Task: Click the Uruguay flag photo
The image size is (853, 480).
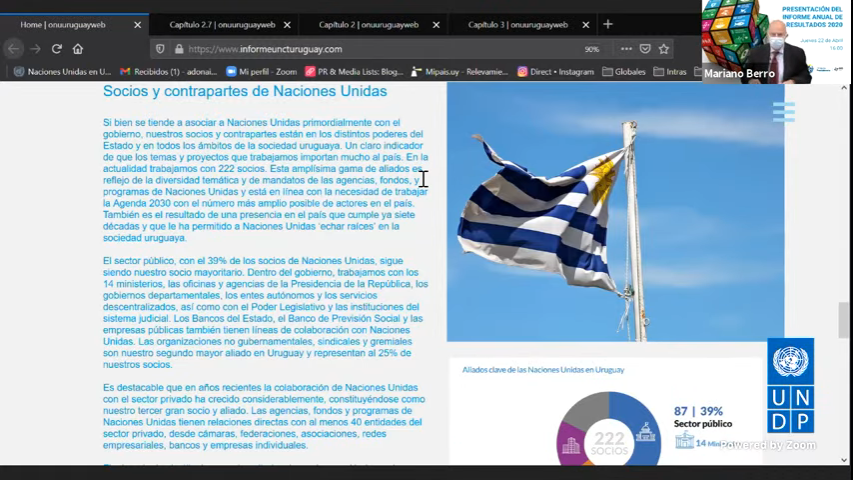Action: click(x=615, y=212)
